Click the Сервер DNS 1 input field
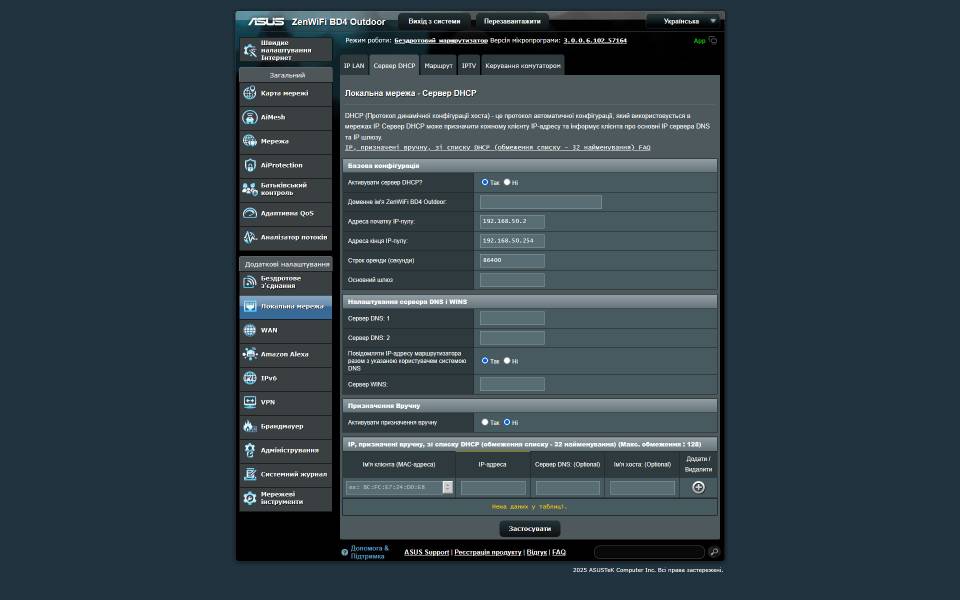 tap(512, 318)
